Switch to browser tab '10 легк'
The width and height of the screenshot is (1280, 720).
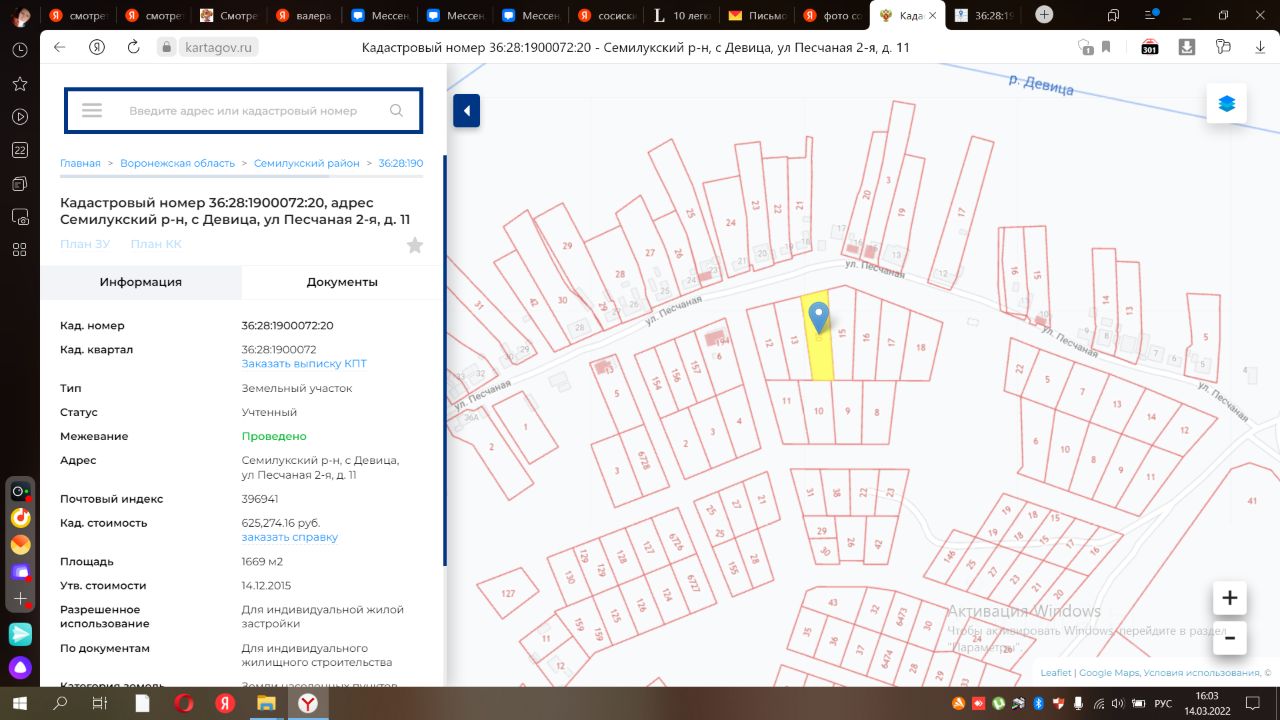point(684,15)
